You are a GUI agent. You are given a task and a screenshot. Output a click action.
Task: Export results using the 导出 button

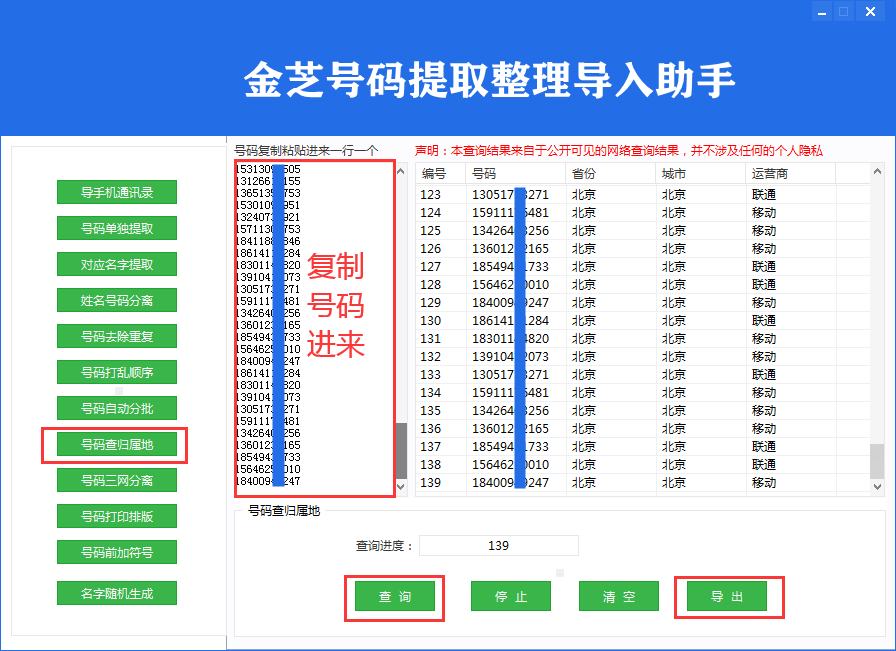coord(727,596)
